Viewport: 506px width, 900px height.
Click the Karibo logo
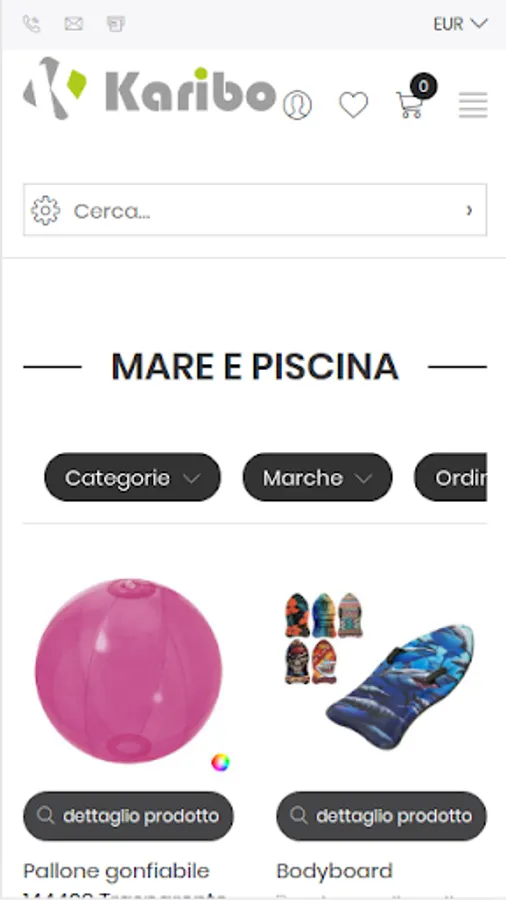(149, 88)
